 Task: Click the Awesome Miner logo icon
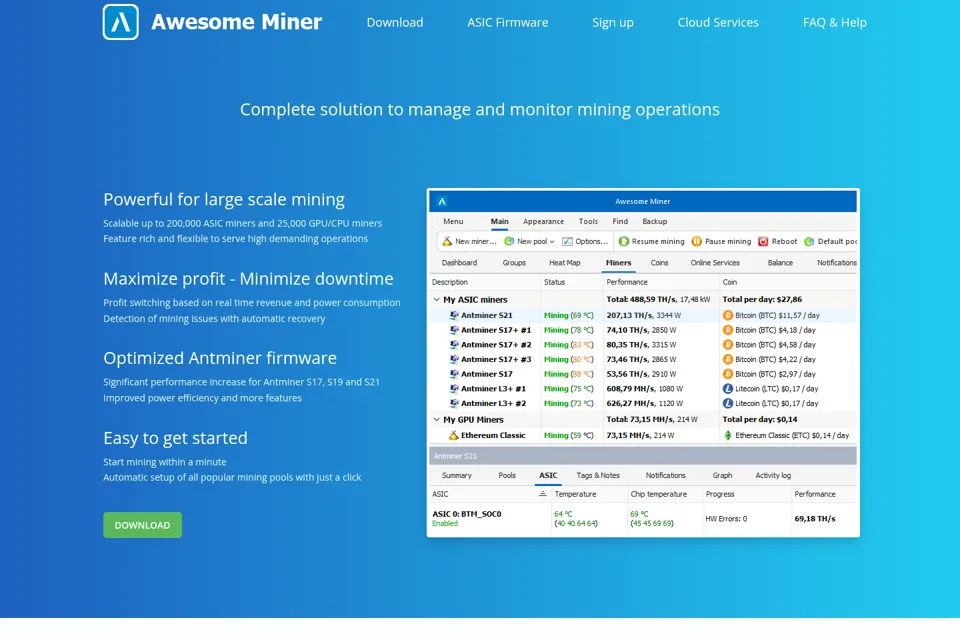[x=121, y=22]
